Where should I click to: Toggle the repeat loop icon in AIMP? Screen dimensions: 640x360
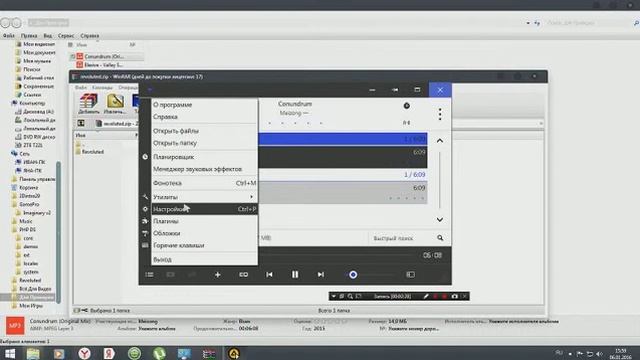pyautogui.click(x=244, y=275)
